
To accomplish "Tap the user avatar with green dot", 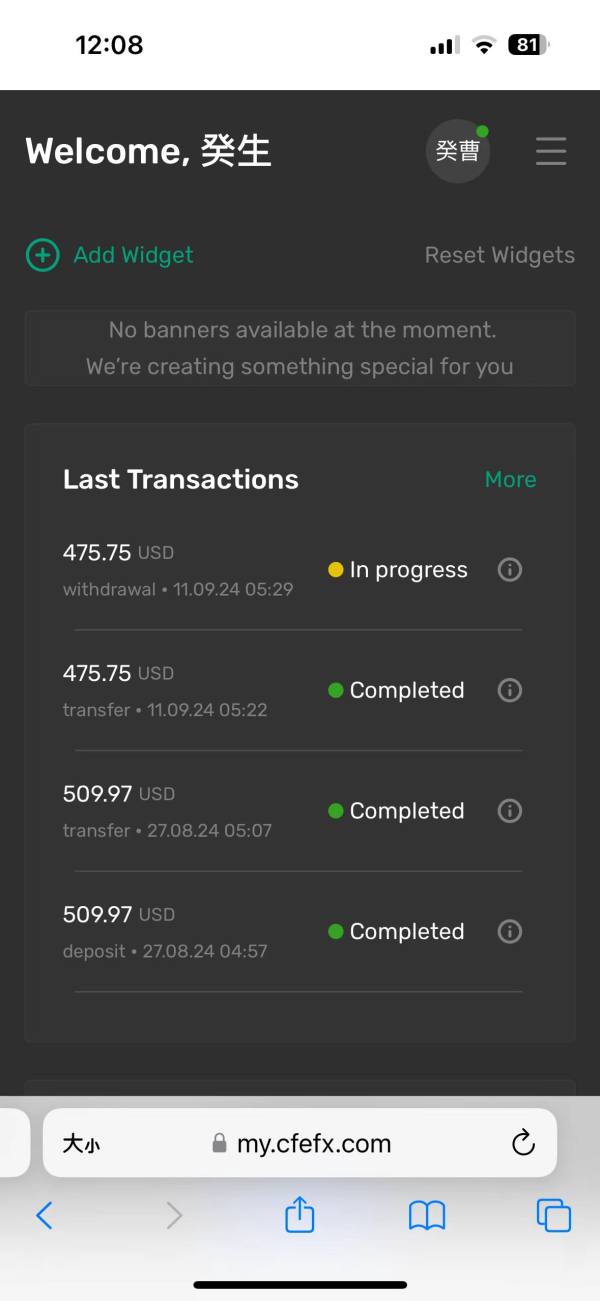I will (x=458, y=151).
